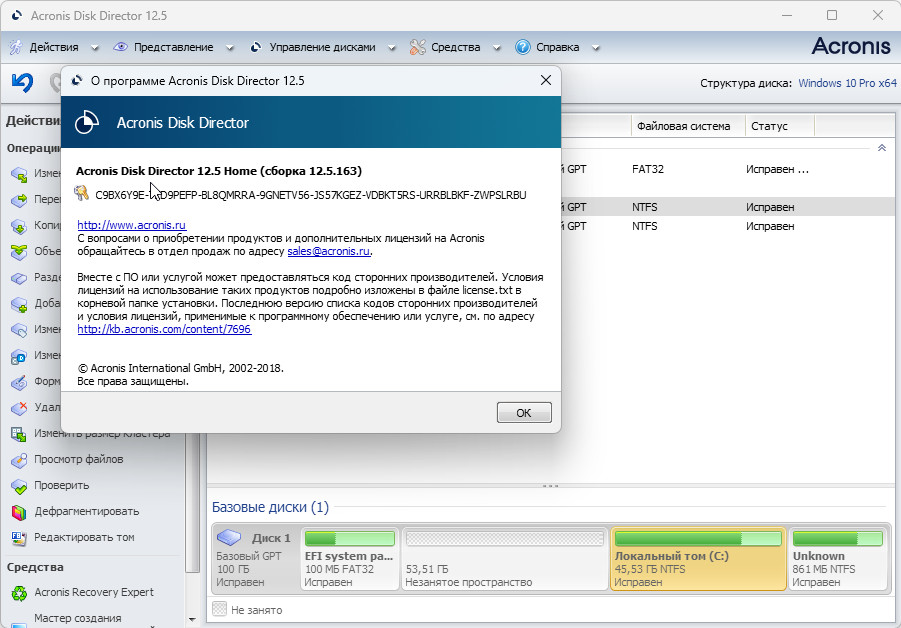Click the Просмотр файлов browse icon
This screenshot has height=628, width=901.
click(18, 459)
